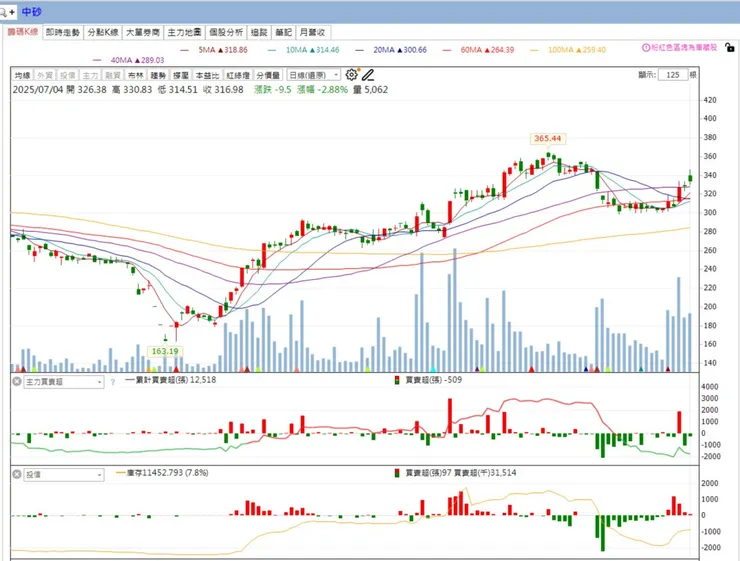Expand the 主力買賣超 indicator dropdown
This screenshot has width=740, height=561.
coord(64,382)
